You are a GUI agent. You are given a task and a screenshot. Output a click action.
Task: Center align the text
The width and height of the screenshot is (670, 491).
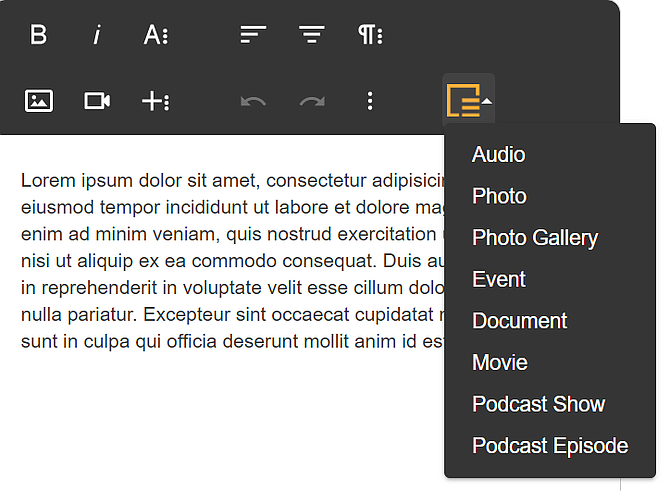pyautogui.click(x=311, y=35)
